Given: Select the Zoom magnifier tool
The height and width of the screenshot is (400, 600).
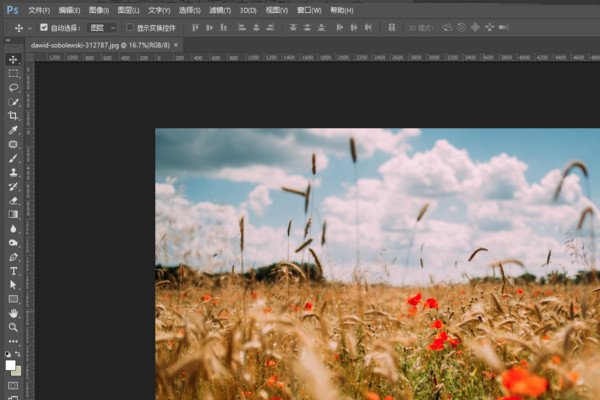Looking at the screenshot, I should pyautogui.click(x=14, y=326).
